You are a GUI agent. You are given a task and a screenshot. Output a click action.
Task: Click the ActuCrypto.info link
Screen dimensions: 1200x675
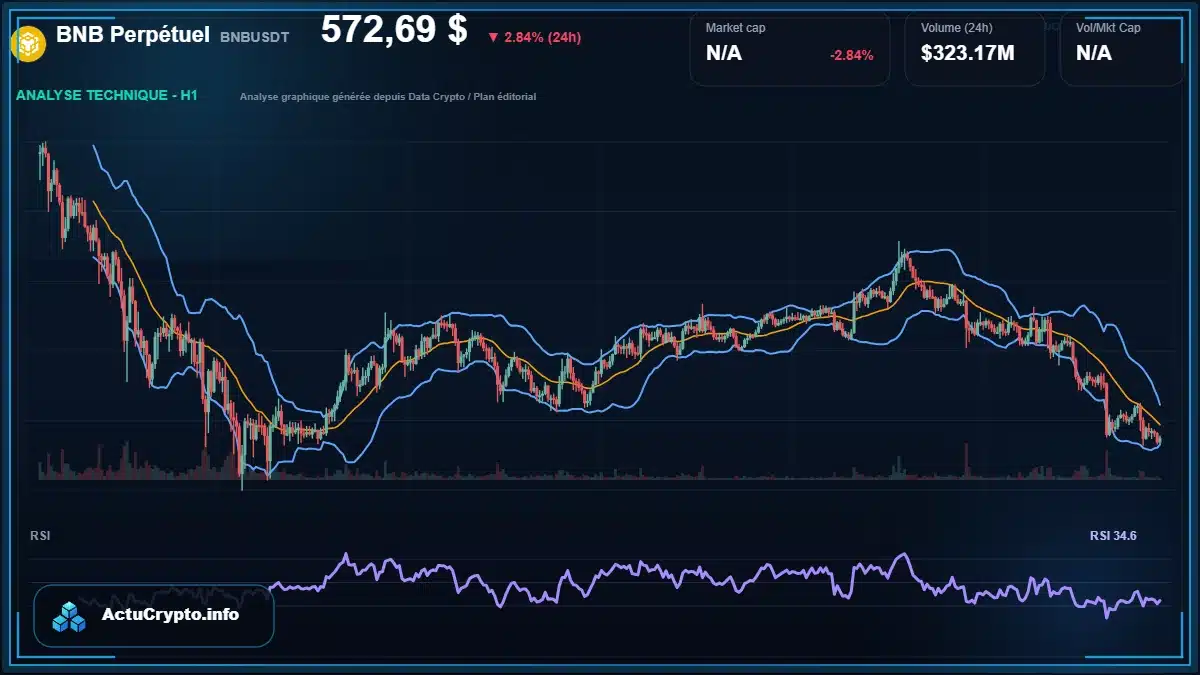171,615
